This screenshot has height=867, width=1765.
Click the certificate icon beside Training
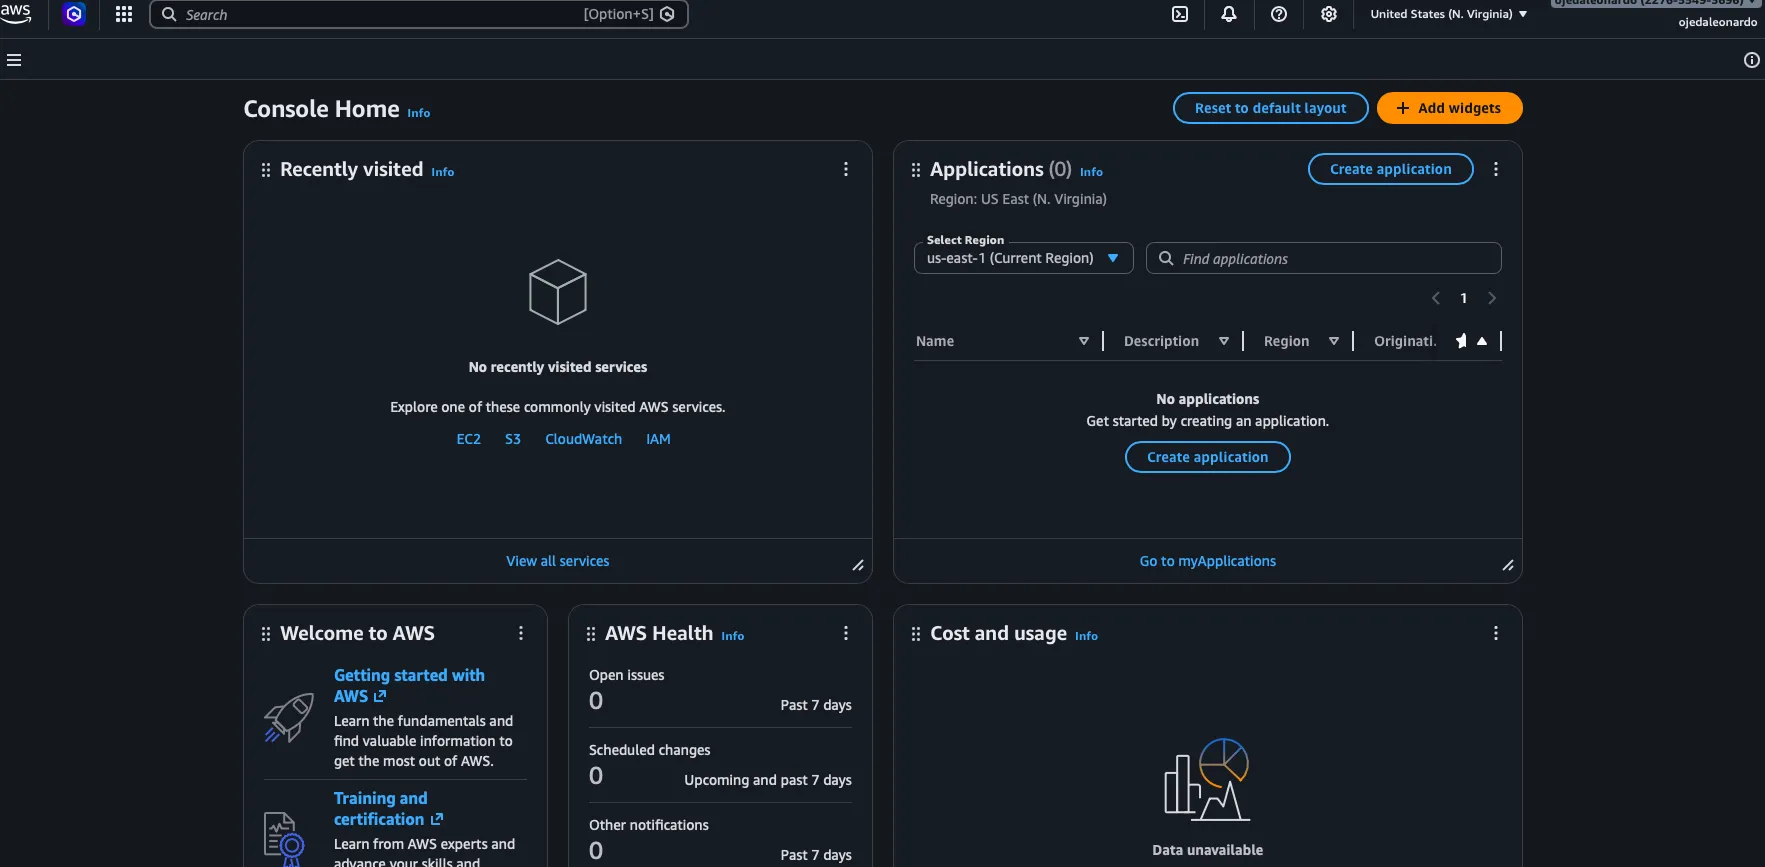coord(284,838)
